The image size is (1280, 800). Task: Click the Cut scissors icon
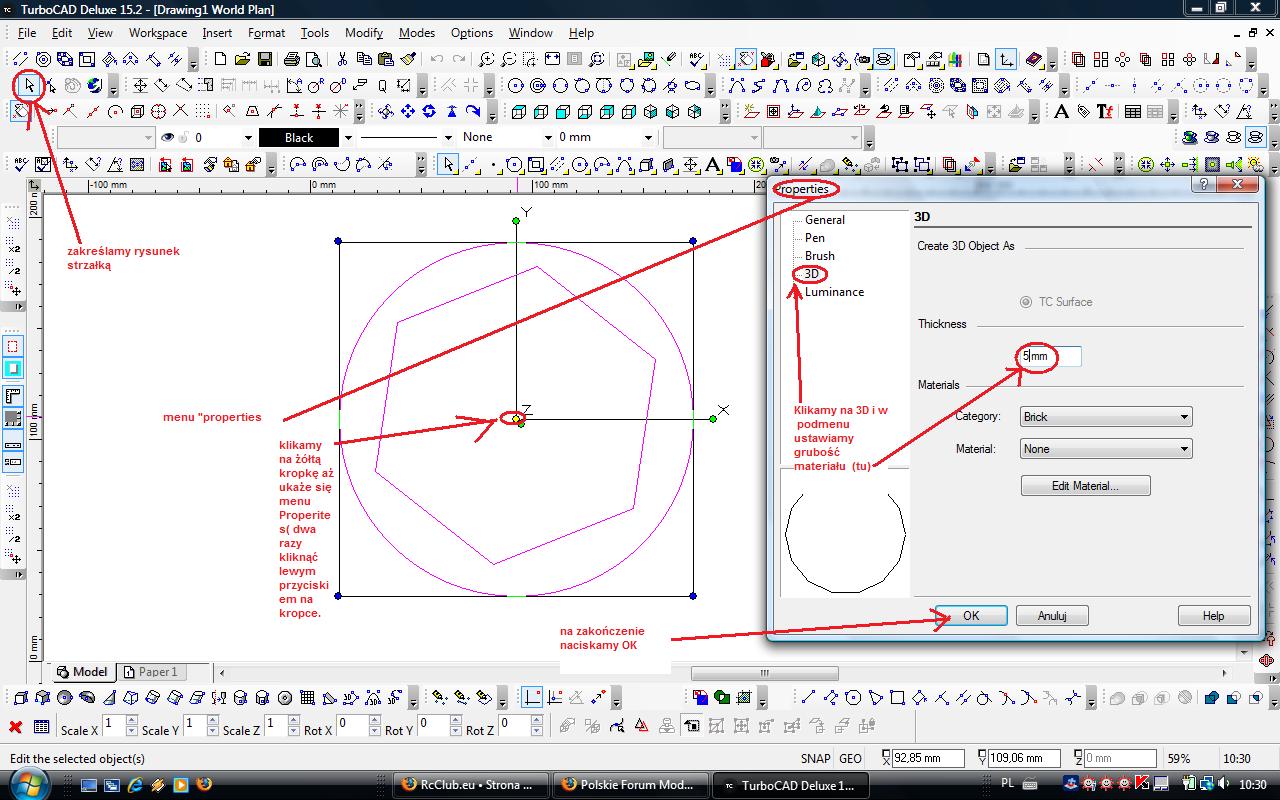pyautogui.click(x=342, y=60)
